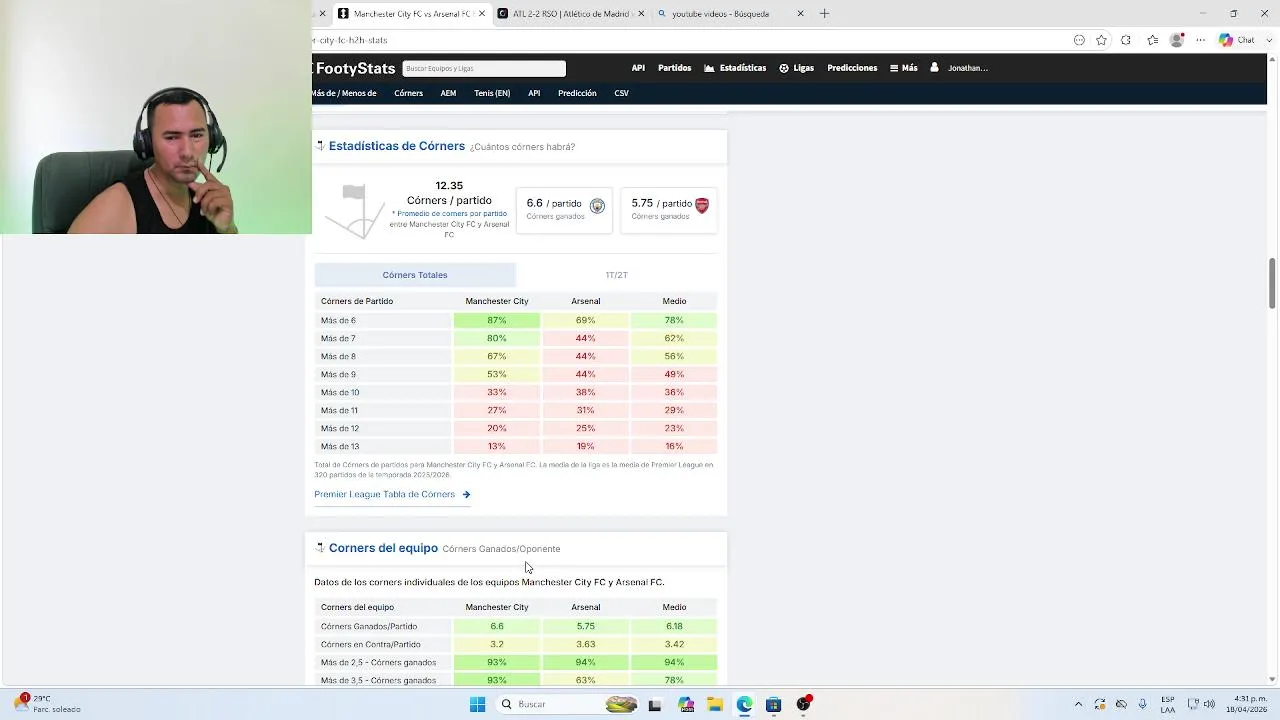Add this page to favorites star icon
Image resolution: width=1280 pixels, height=720 pixels.
click(x=1101, y=40)
